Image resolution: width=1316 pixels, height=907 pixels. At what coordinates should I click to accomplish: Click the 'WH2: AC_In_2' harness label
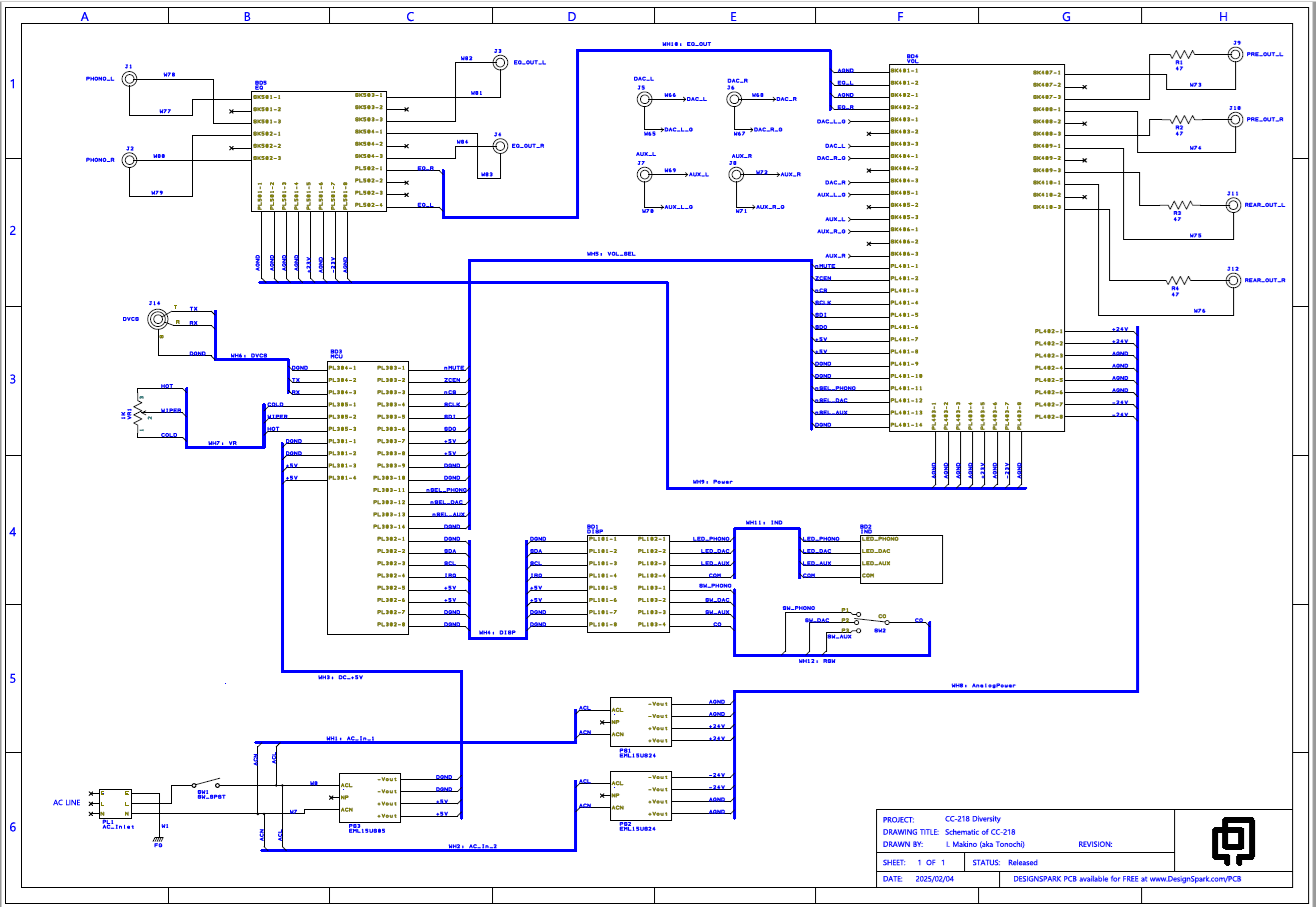[x=471, y=847]
